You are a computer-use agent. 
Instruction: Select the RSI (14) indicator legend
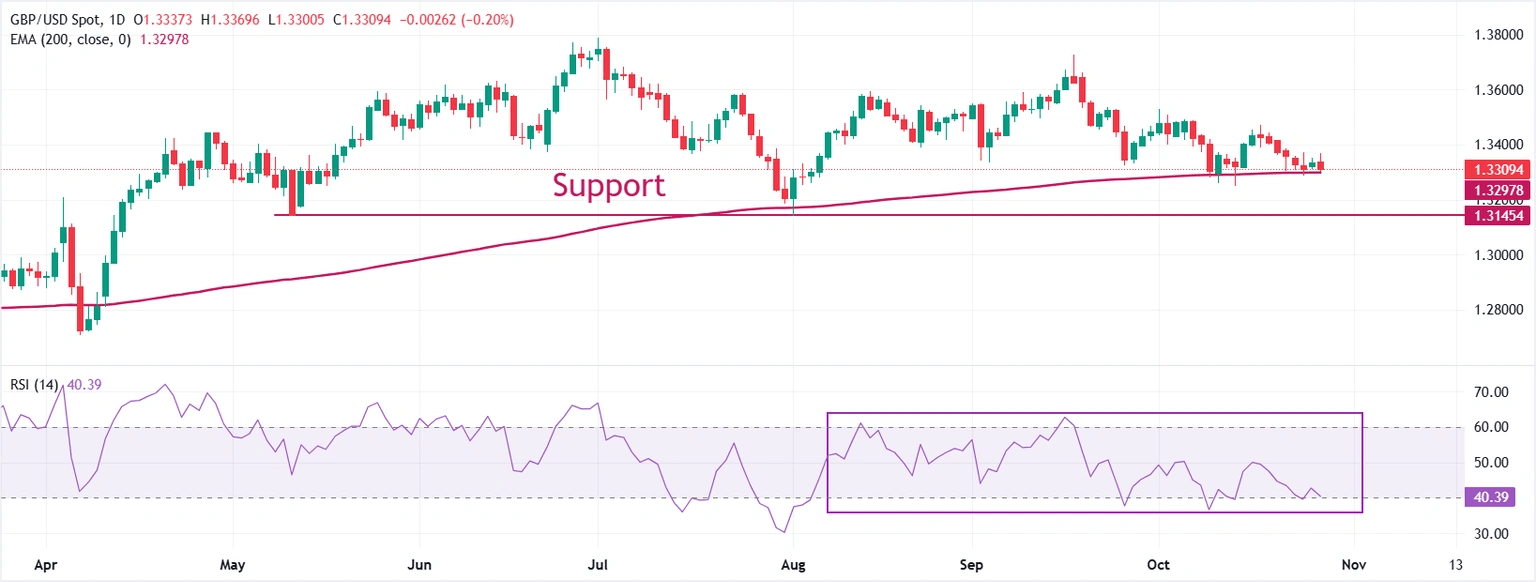click(32, 383)
